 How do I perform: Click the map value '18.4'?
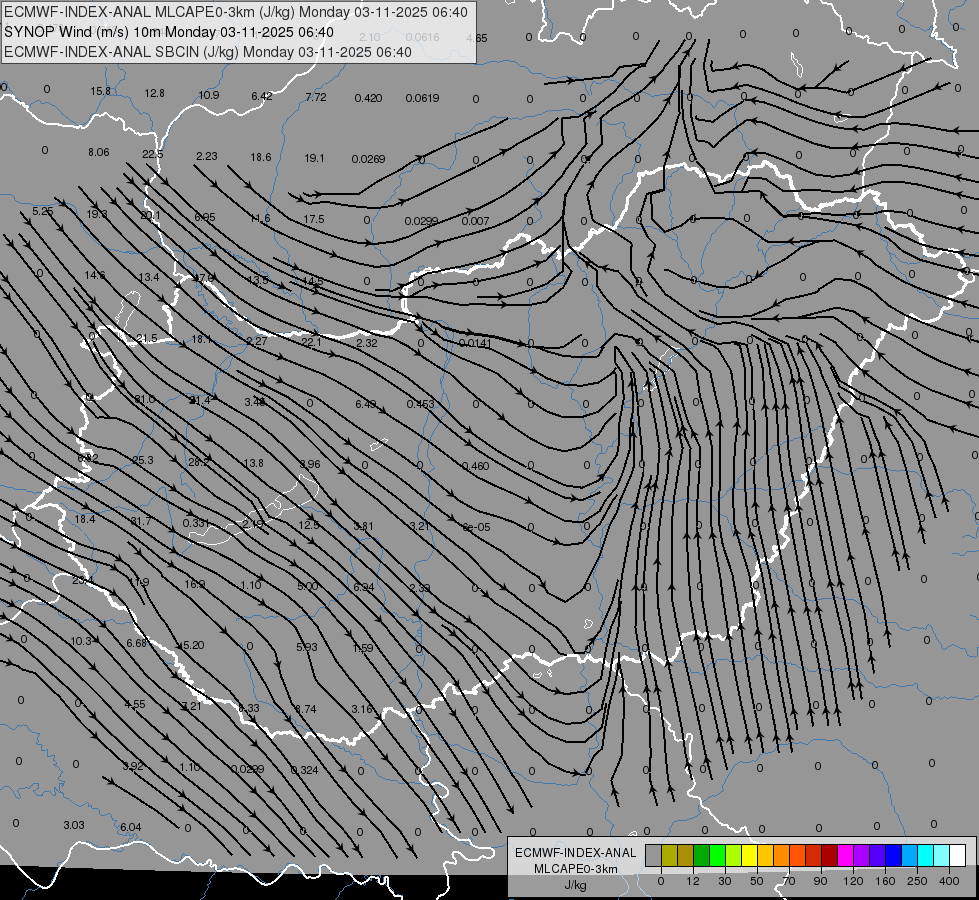pos(84,519)
